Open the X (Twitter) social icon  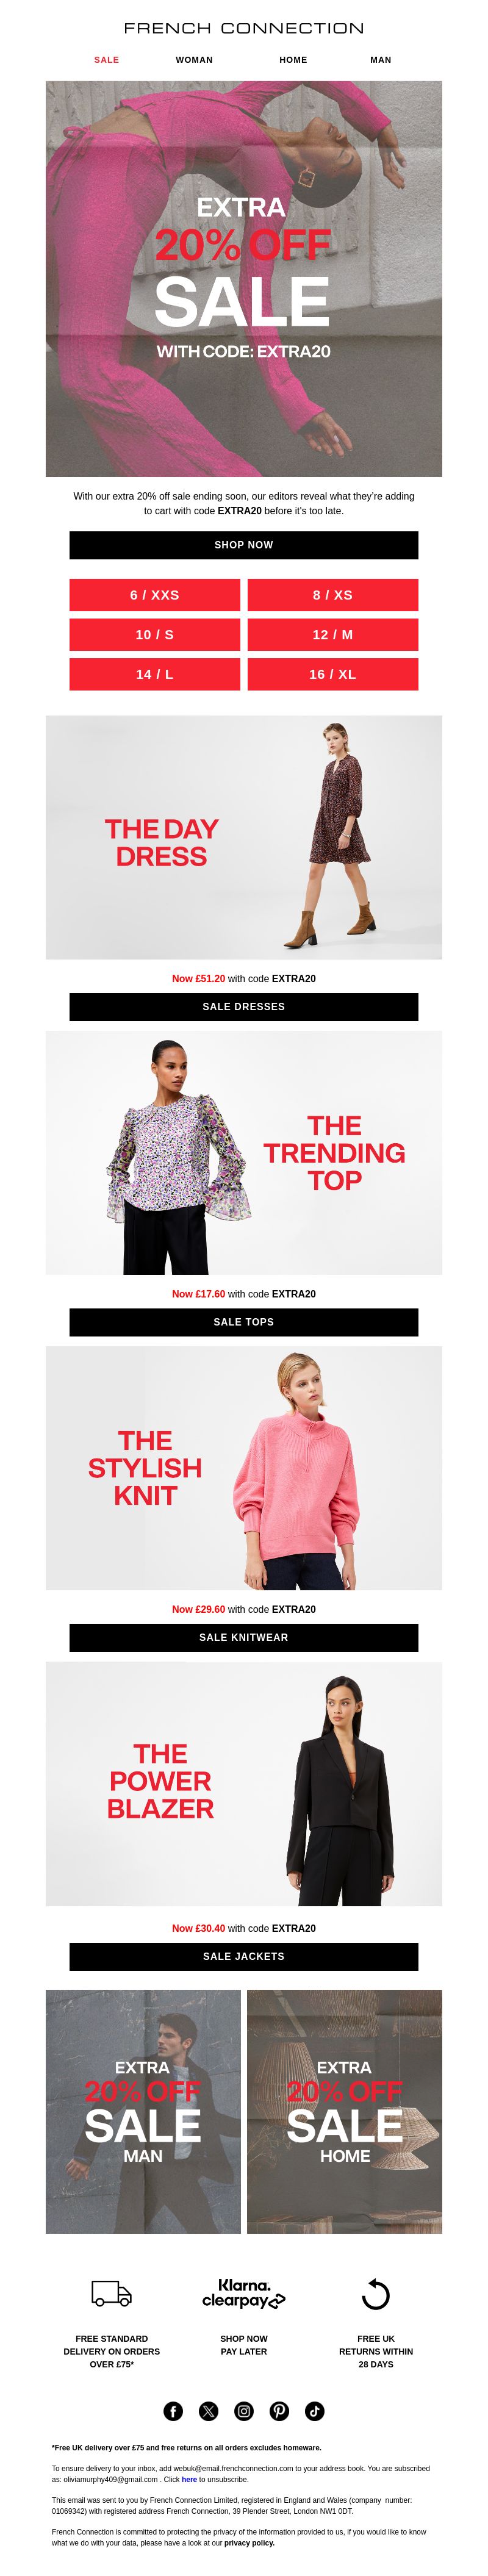[x=208, y=2411]
